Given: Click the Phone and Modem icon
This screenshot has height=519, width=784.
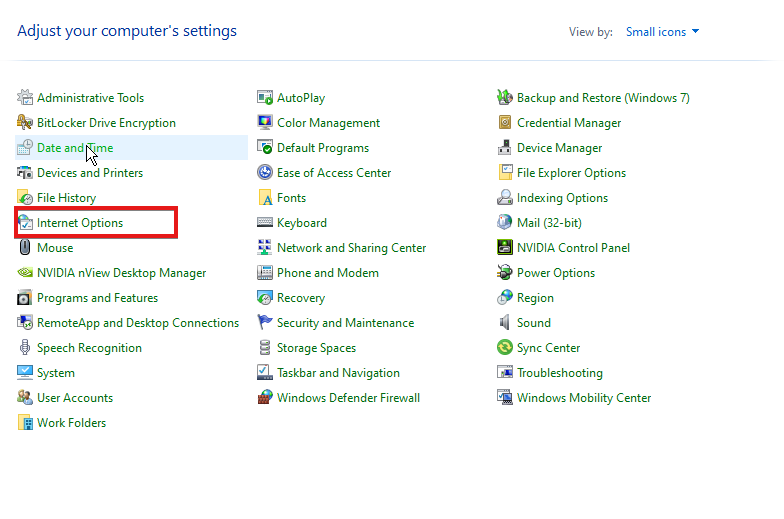Looking at the screenshot, I should (x=264, y=272).
